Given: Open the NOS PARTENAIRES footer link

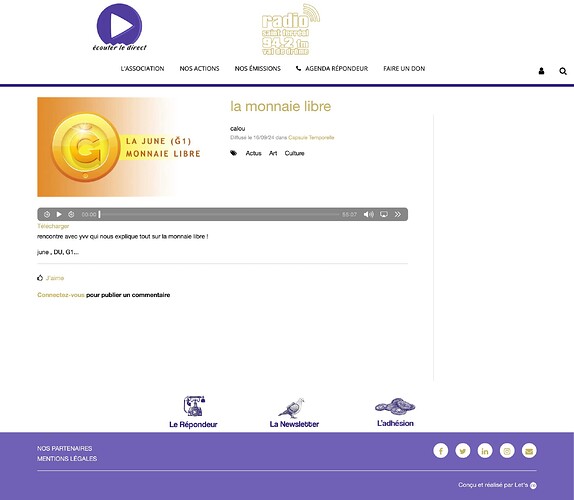Looking at the screenshot, I should point(64,448).
